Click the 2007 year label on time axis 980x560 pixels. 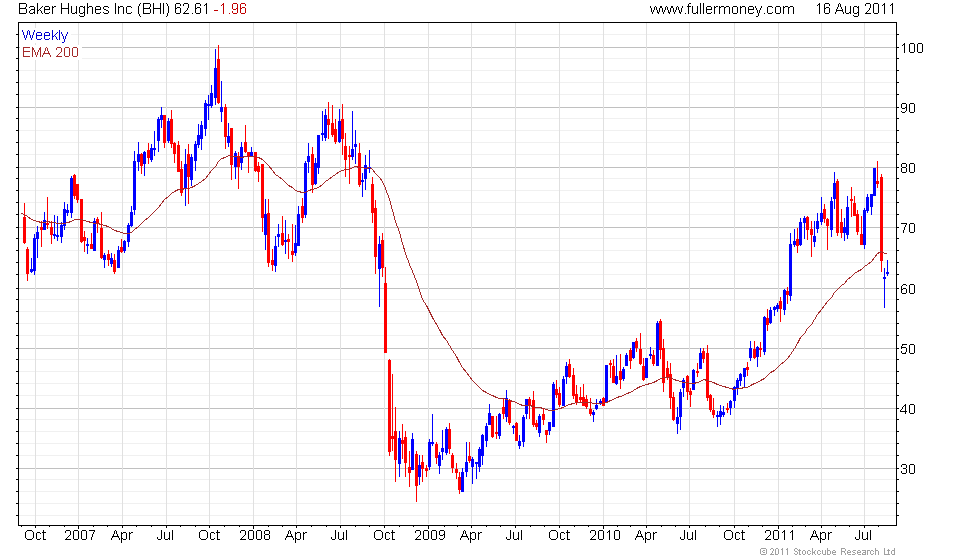pos(80,536)
